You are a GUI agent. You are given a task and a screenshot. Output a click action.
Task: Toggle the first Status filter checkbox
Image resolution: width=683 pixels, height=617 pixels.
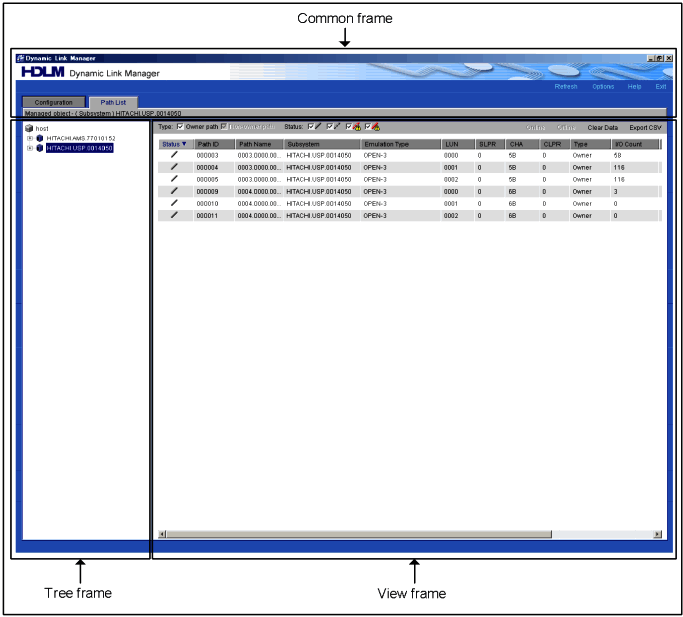tap(311, 127)
